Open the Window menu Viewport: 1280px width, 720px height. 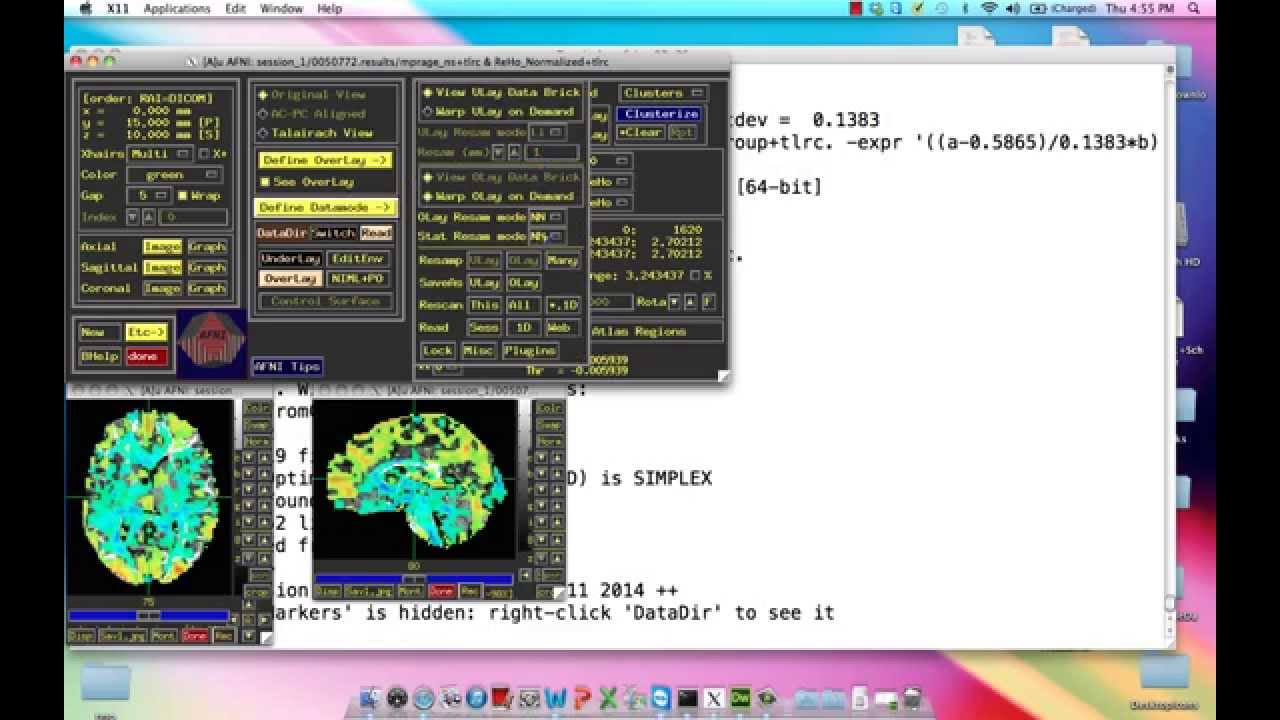[282, 8]
